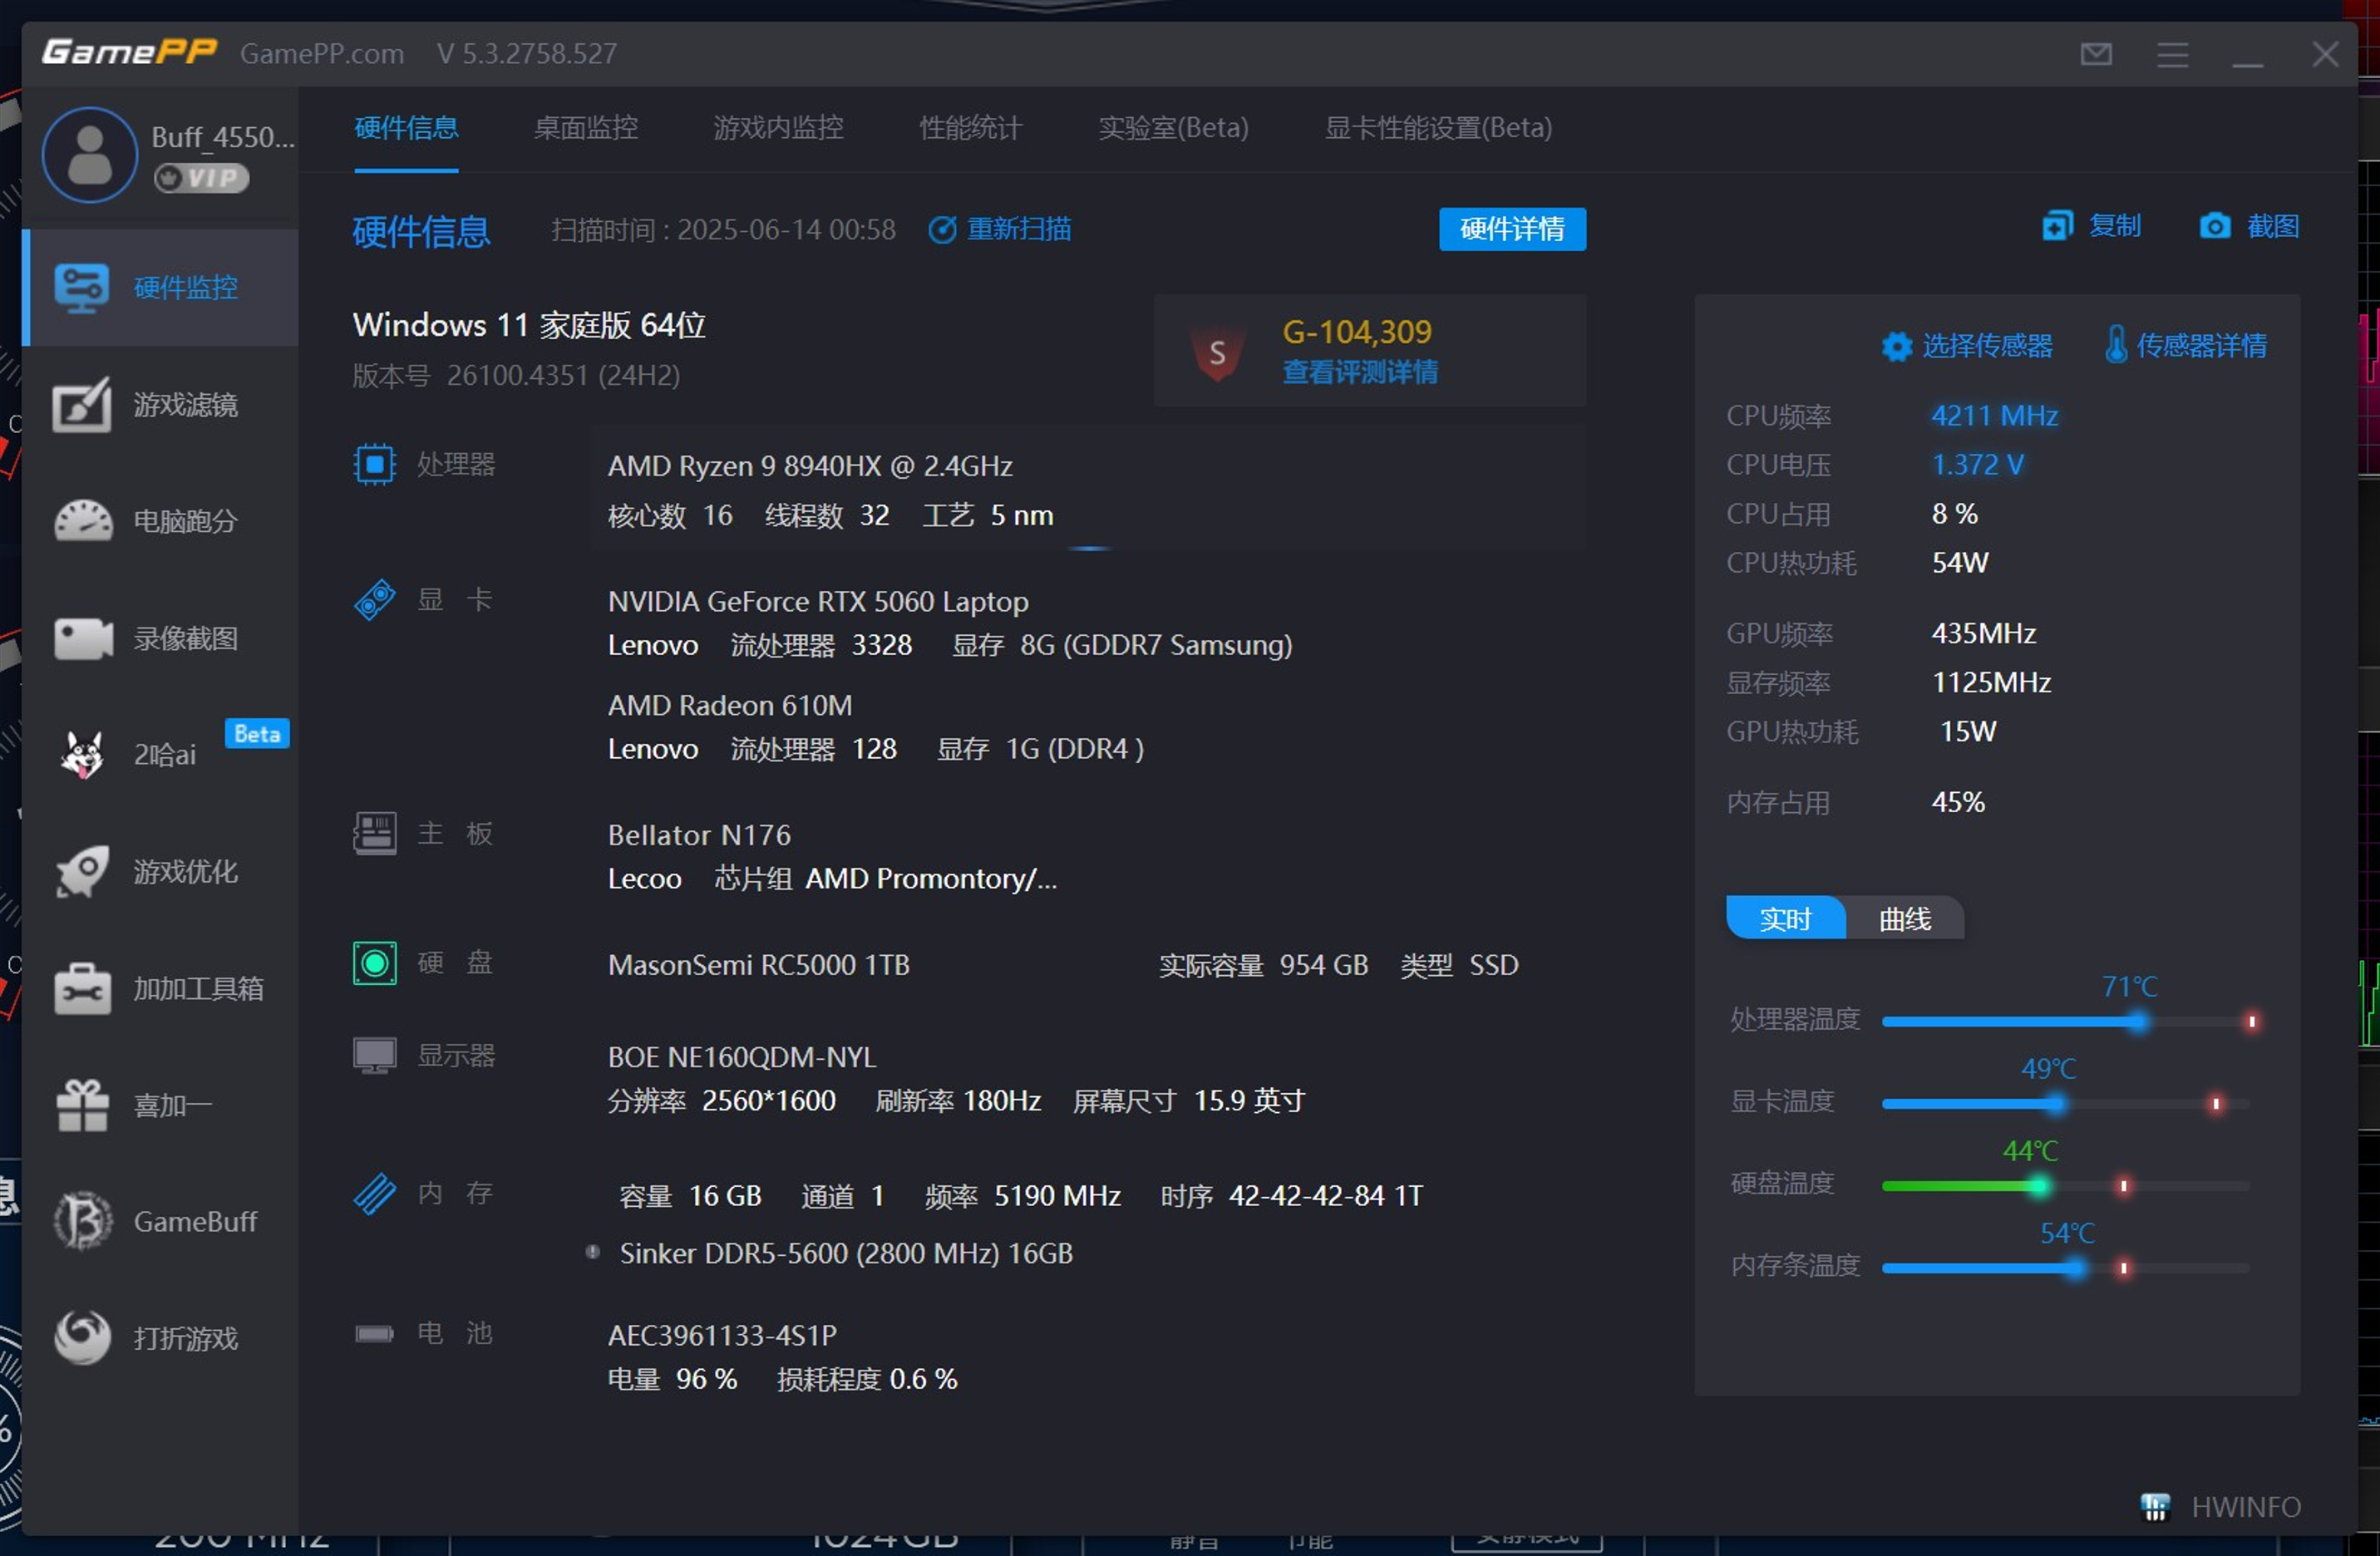Click the CPU电压 1.372 V value
The height and width of the screenshot is (1556, 2380).
coord(1977,465)
